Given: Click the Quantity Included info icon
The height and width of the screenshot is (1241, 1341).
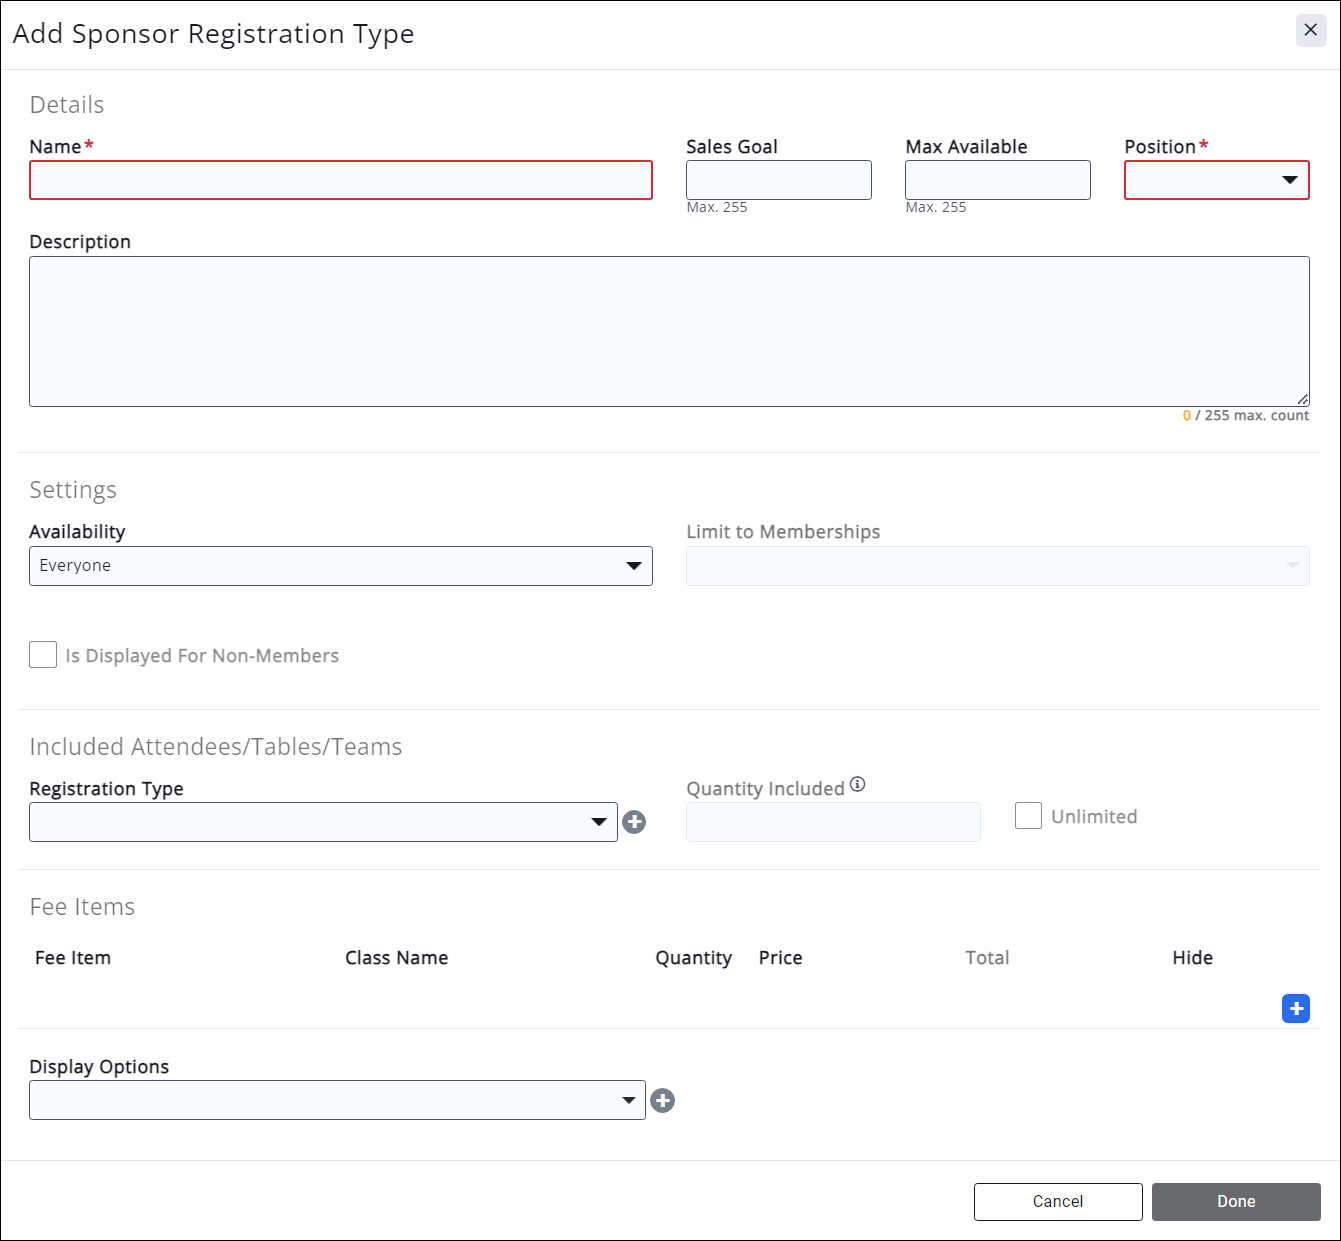Looking at the screenshot, I should click(x=857, y=785).
